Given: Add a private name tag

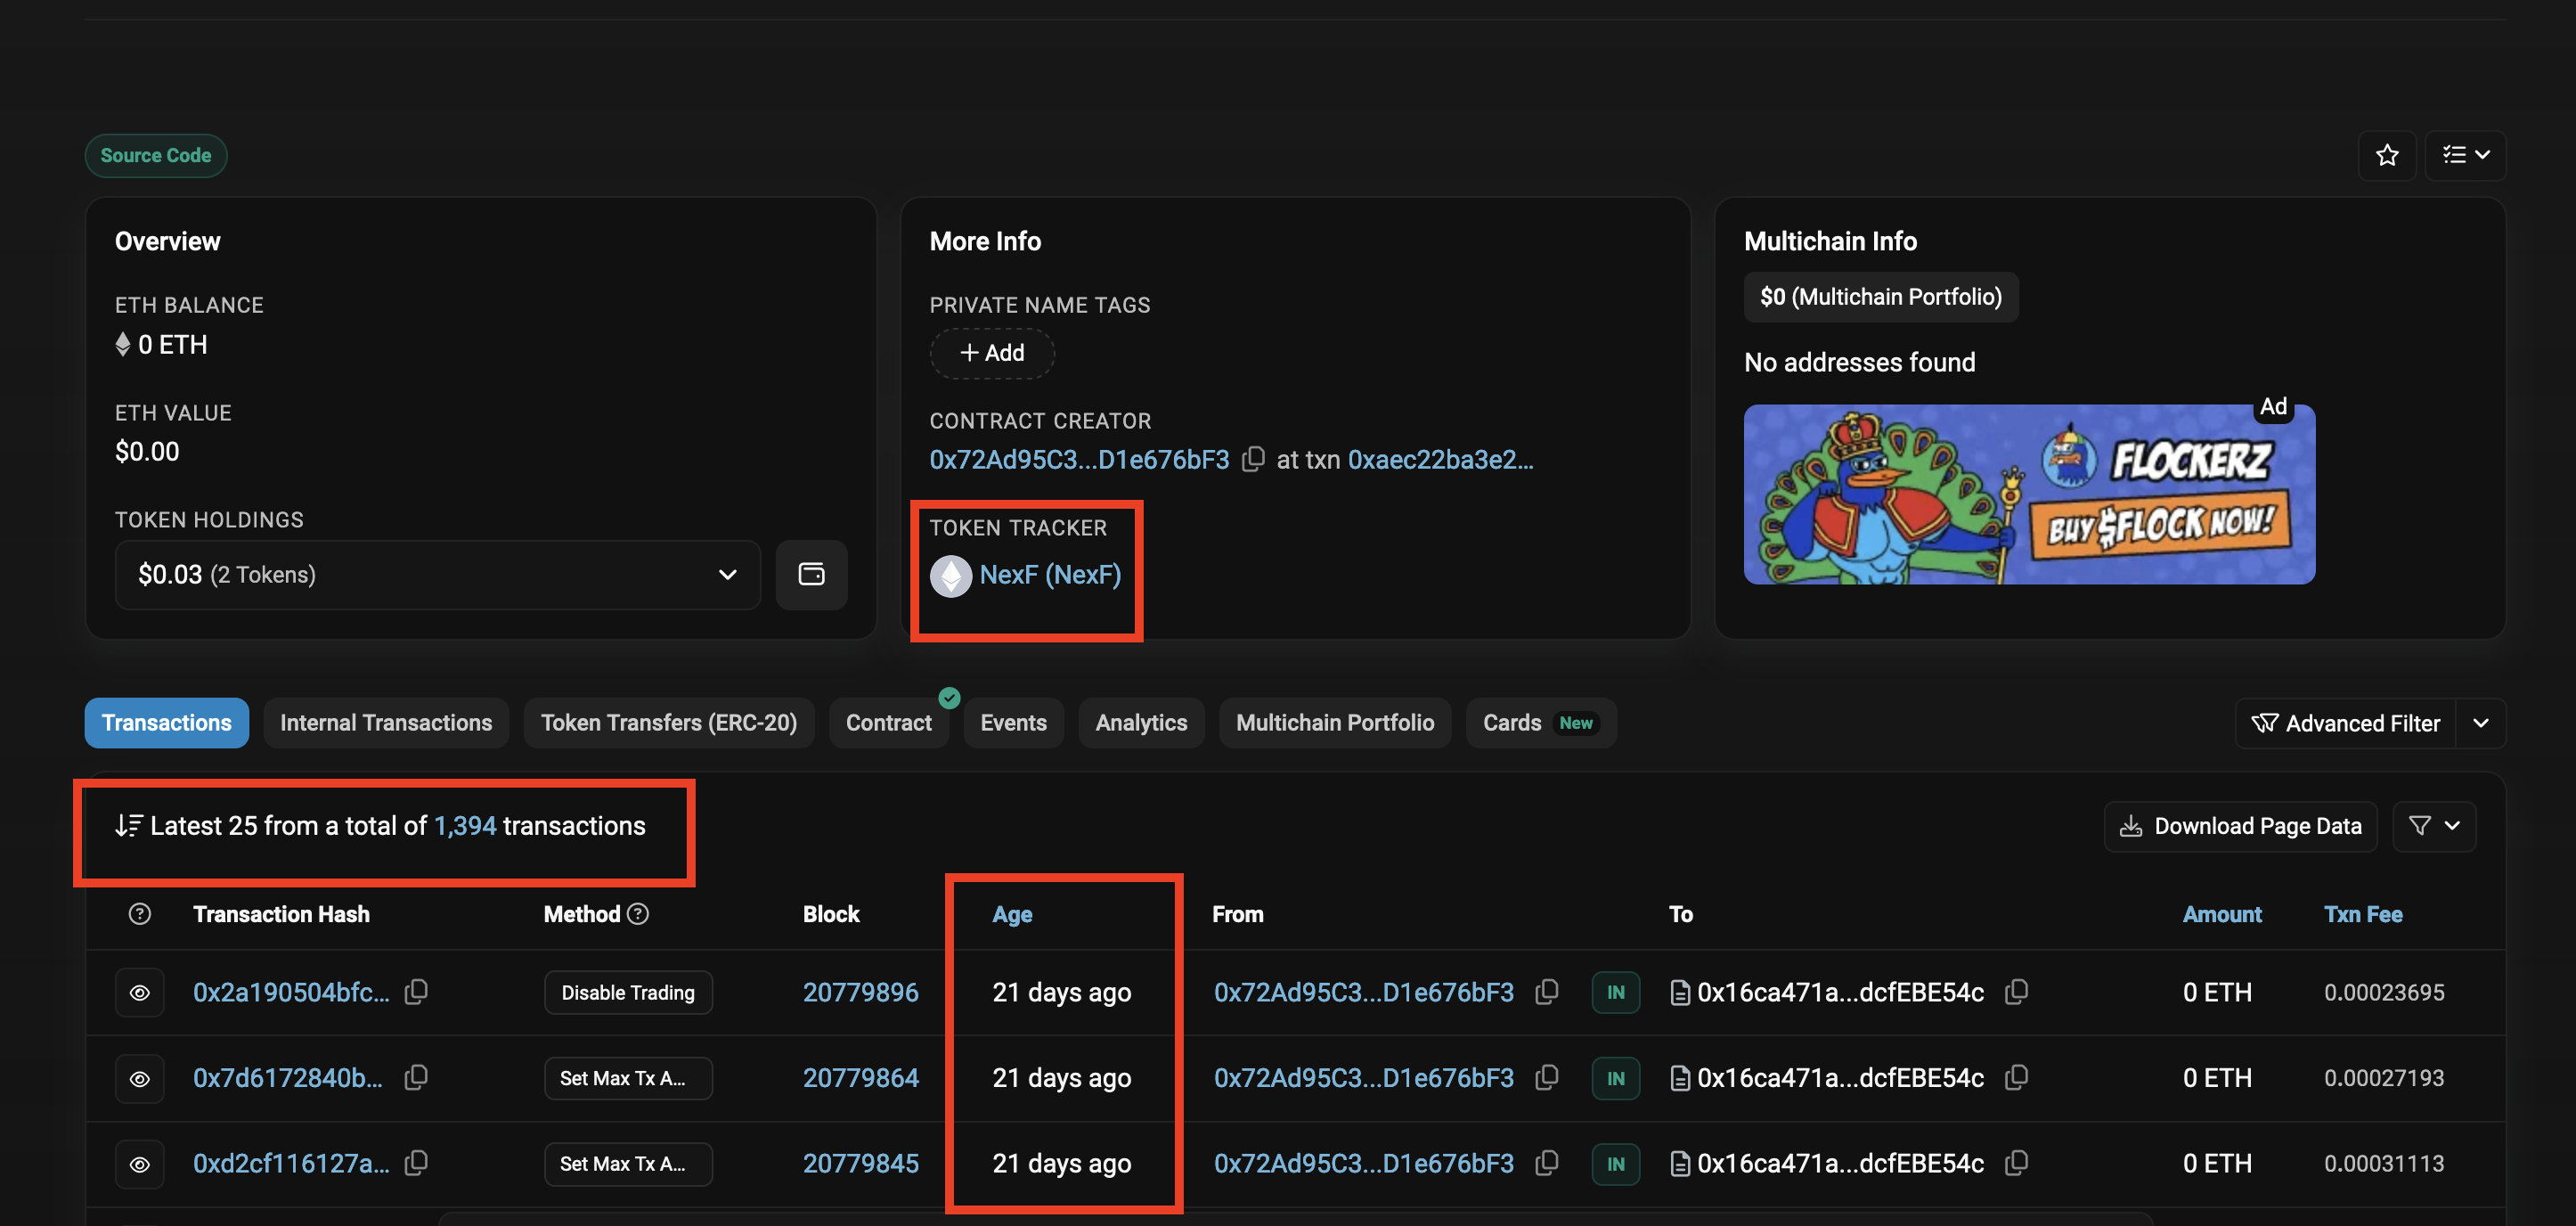Looking at the screenshot, I should pos(992,353).
